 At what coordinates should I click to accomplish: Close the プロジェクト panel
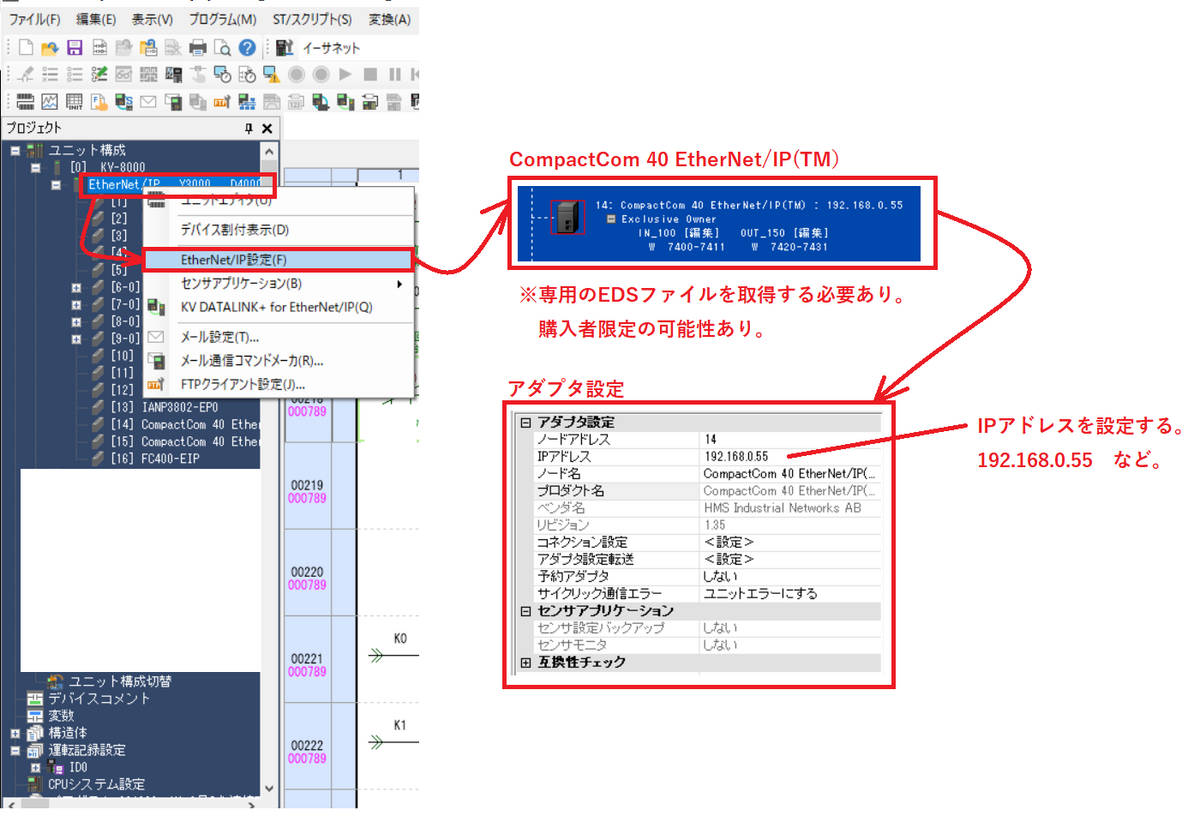(x=267, y=128)
